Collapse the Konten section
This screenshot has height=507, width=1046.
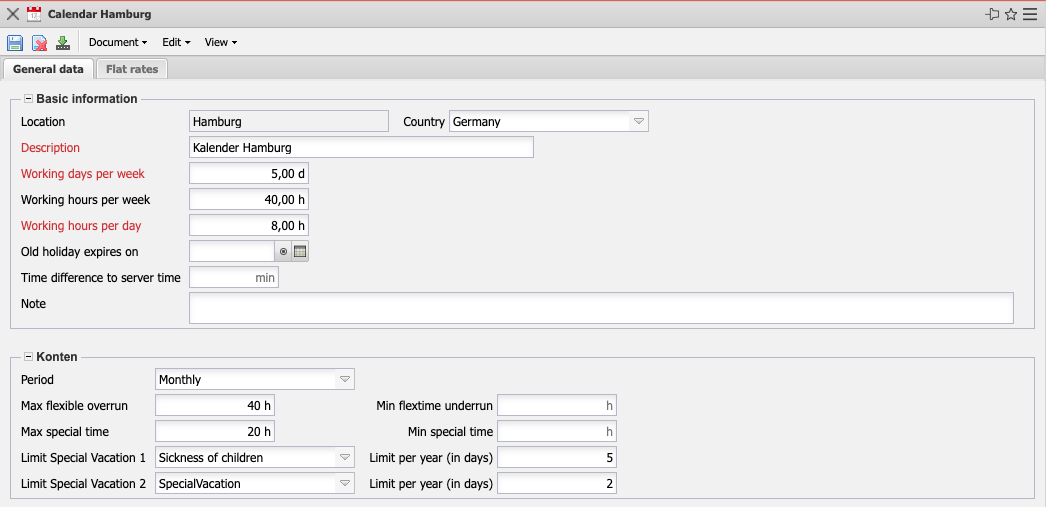28,357
